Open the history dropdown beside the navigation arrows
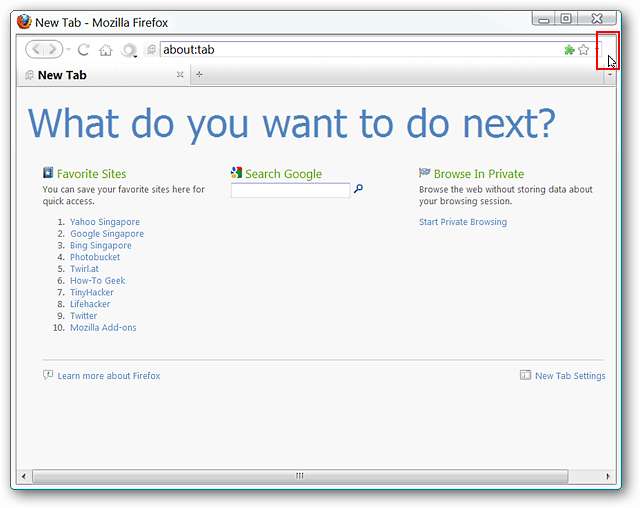The width and height of the screenshot is (640, 508). tap(68, 50)
